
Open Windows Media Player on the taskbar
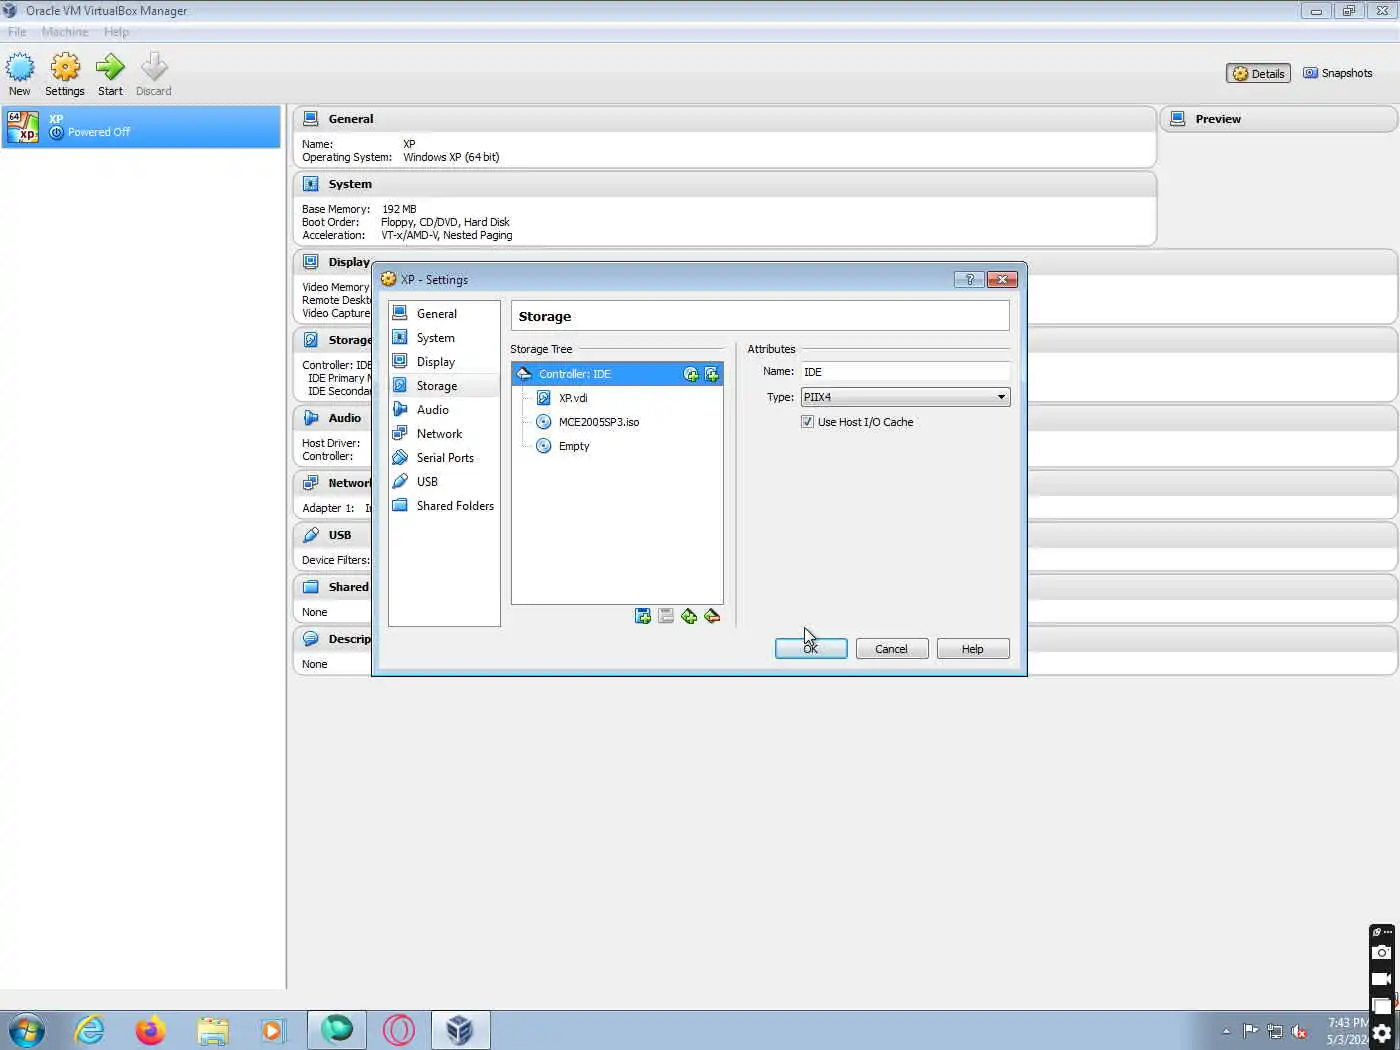[273, 1030]
